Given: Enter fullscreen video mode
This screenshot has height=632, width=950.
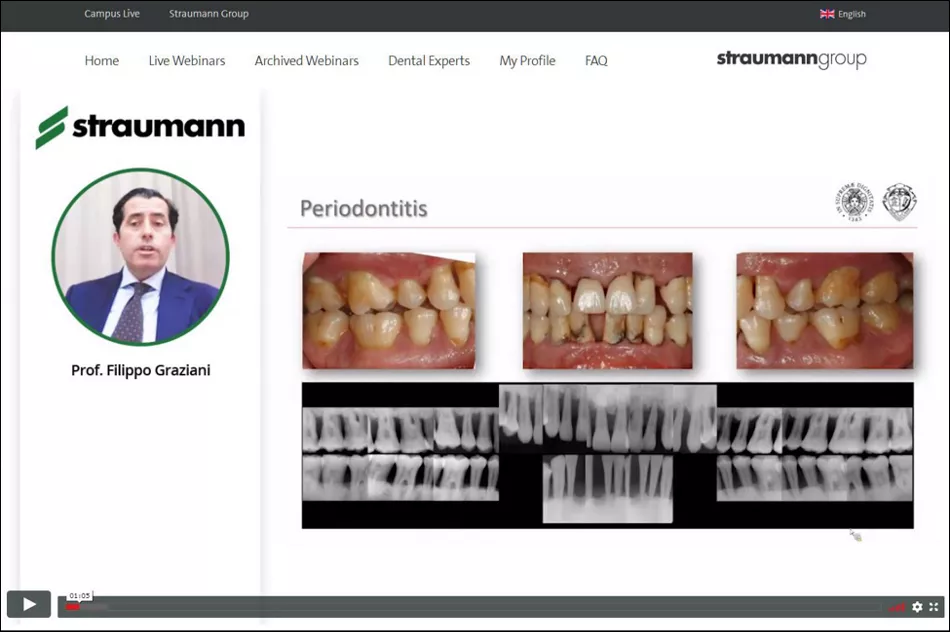Looking at the screenshot, I should 934,606.
